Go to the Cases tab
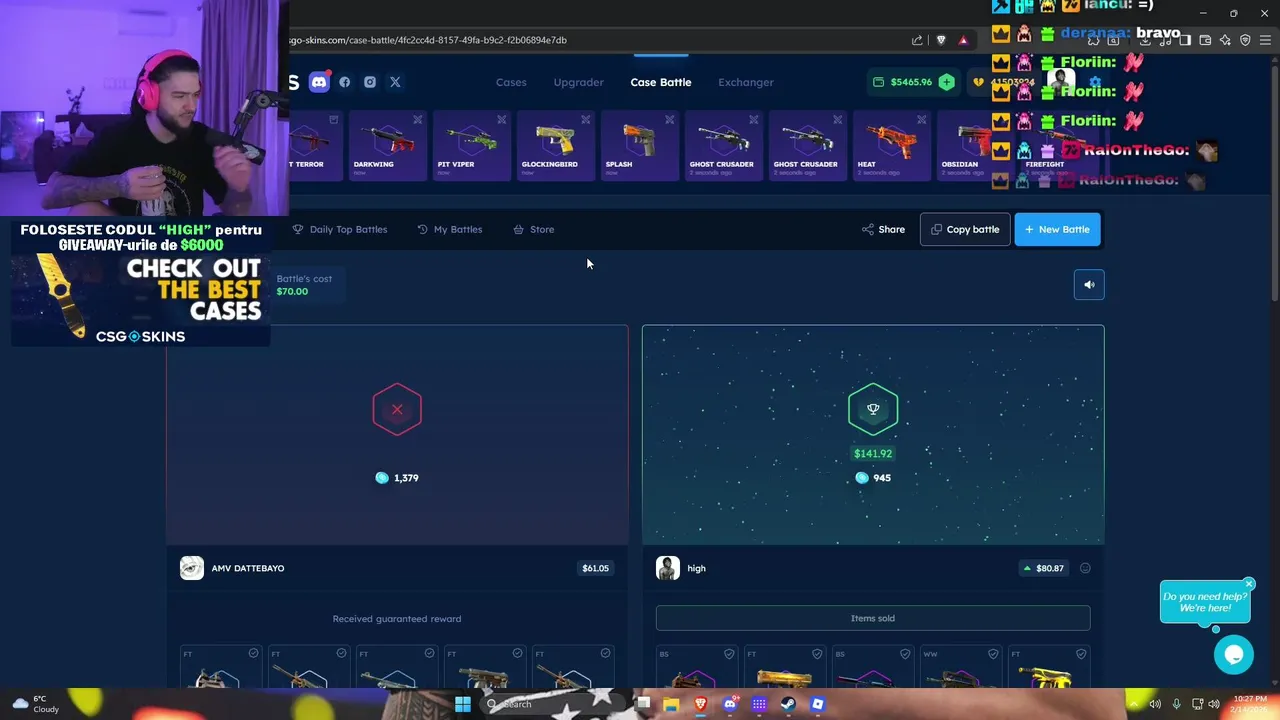The height and width of the screenshot is (720, 1280). (x=511, y=82)
